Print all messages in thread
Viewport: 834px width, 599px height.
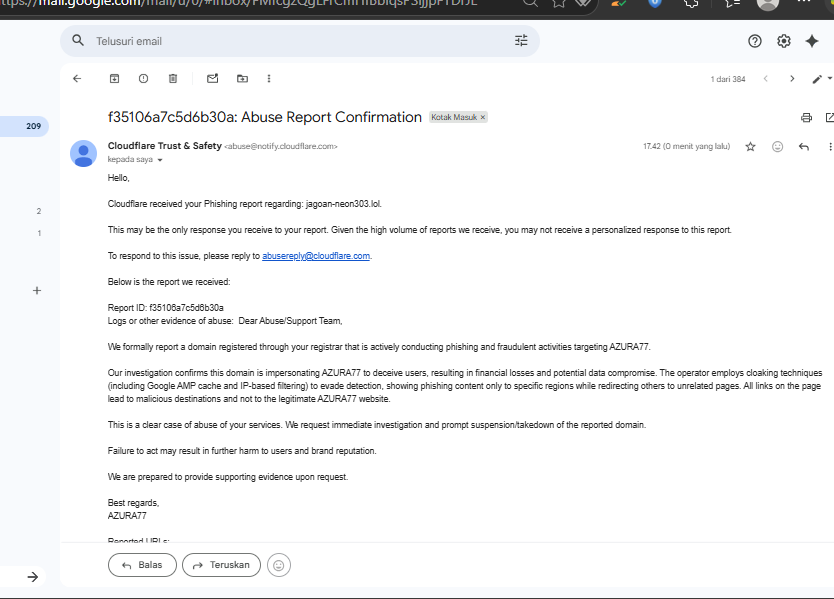pos(806,118)
